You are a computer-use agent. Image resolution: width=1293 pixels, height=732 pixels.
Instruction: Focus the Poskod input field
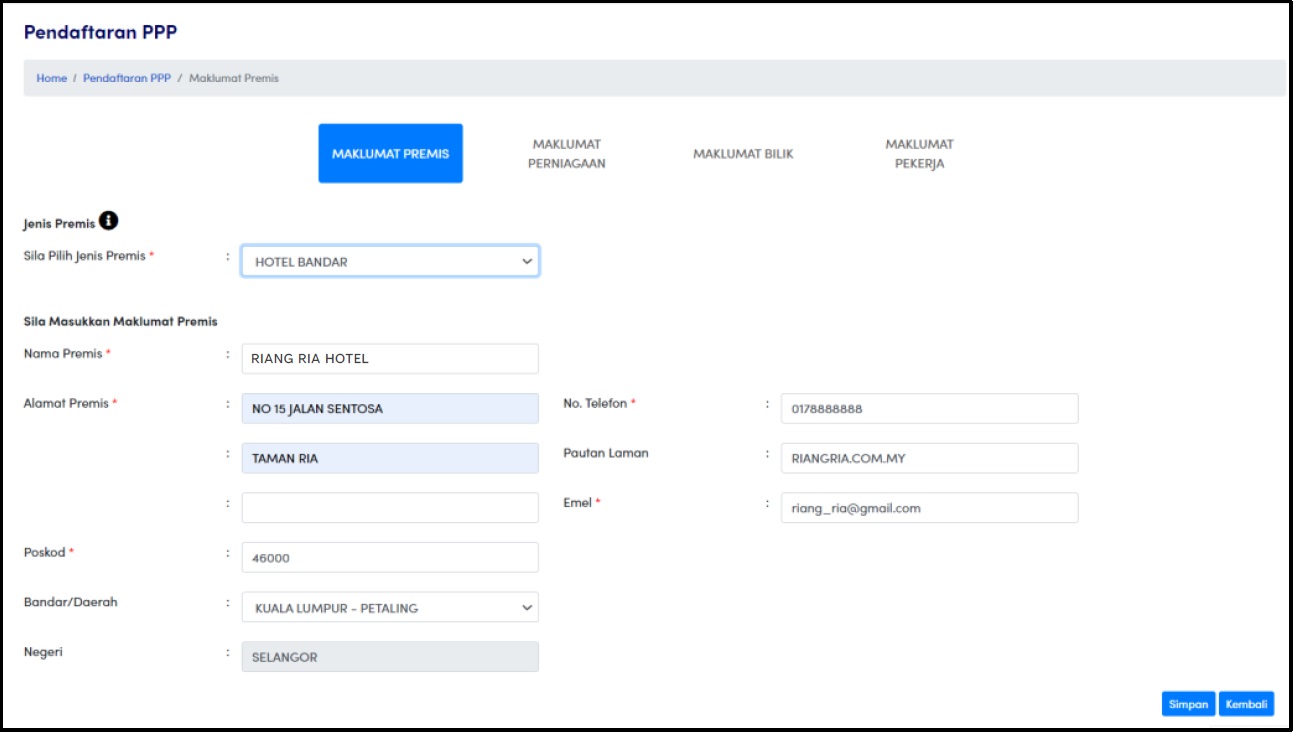(390, 557)
